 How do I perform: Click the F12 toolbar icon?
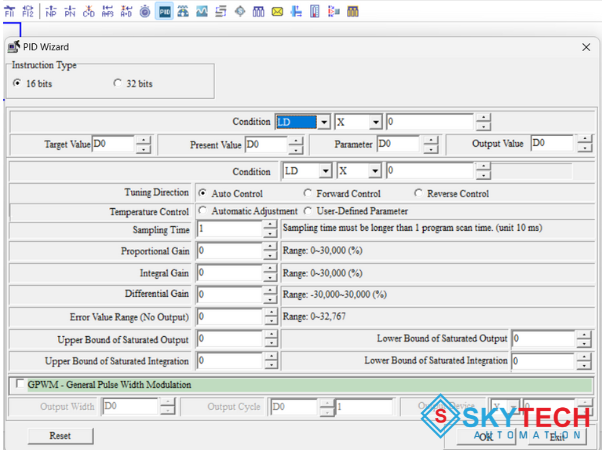coord(28,12)
